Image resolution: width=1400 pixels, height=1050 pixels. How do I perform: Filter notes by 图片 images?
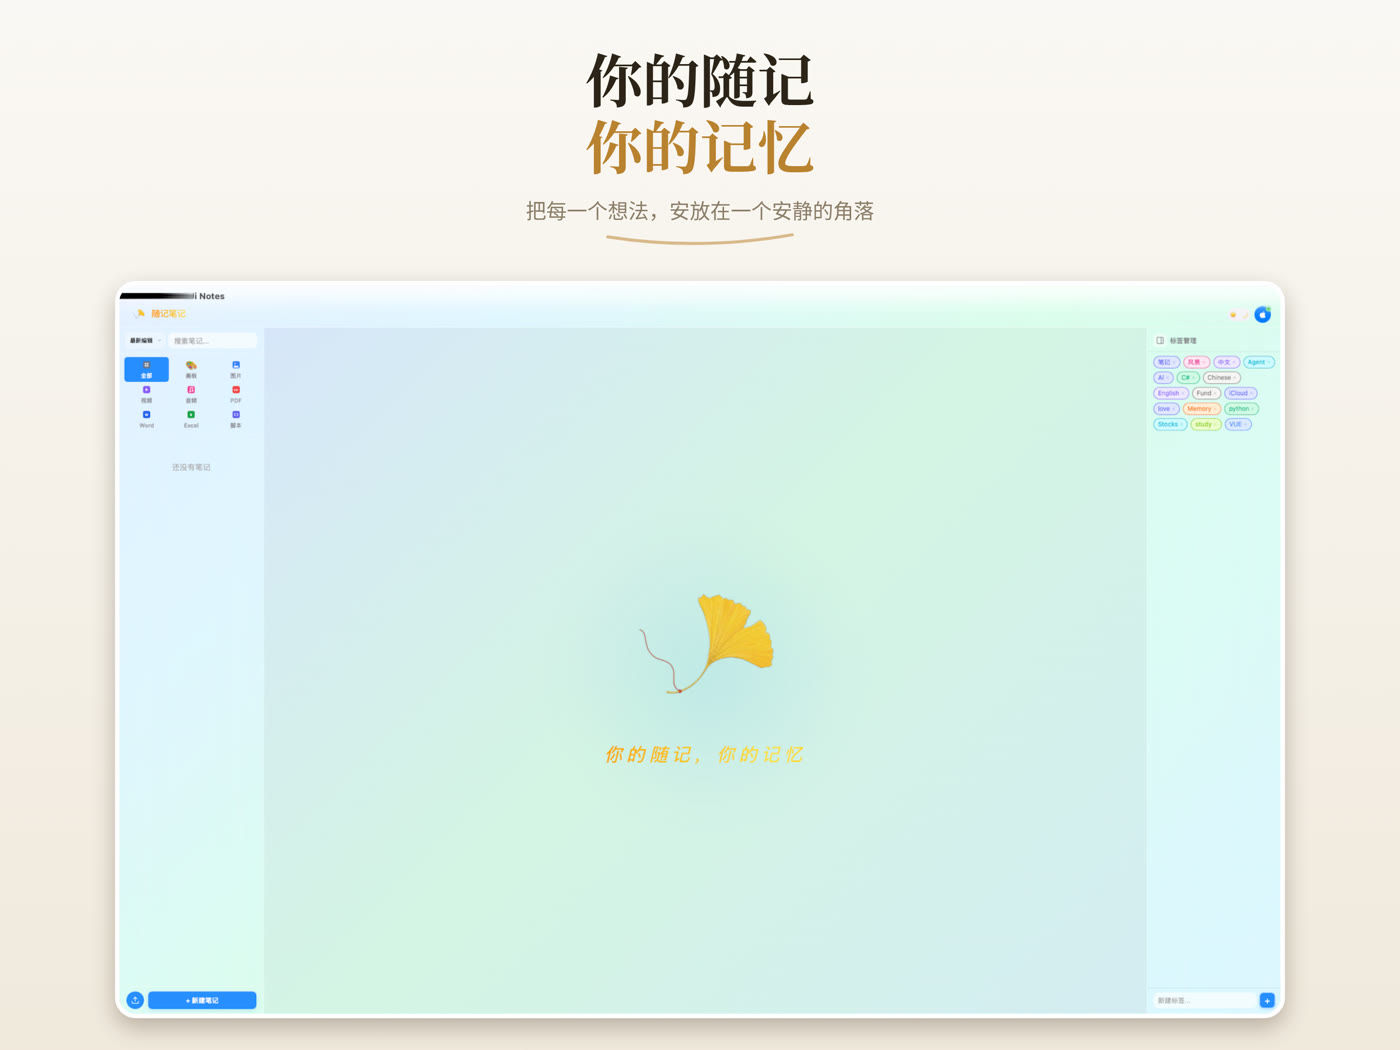point(236,369)
